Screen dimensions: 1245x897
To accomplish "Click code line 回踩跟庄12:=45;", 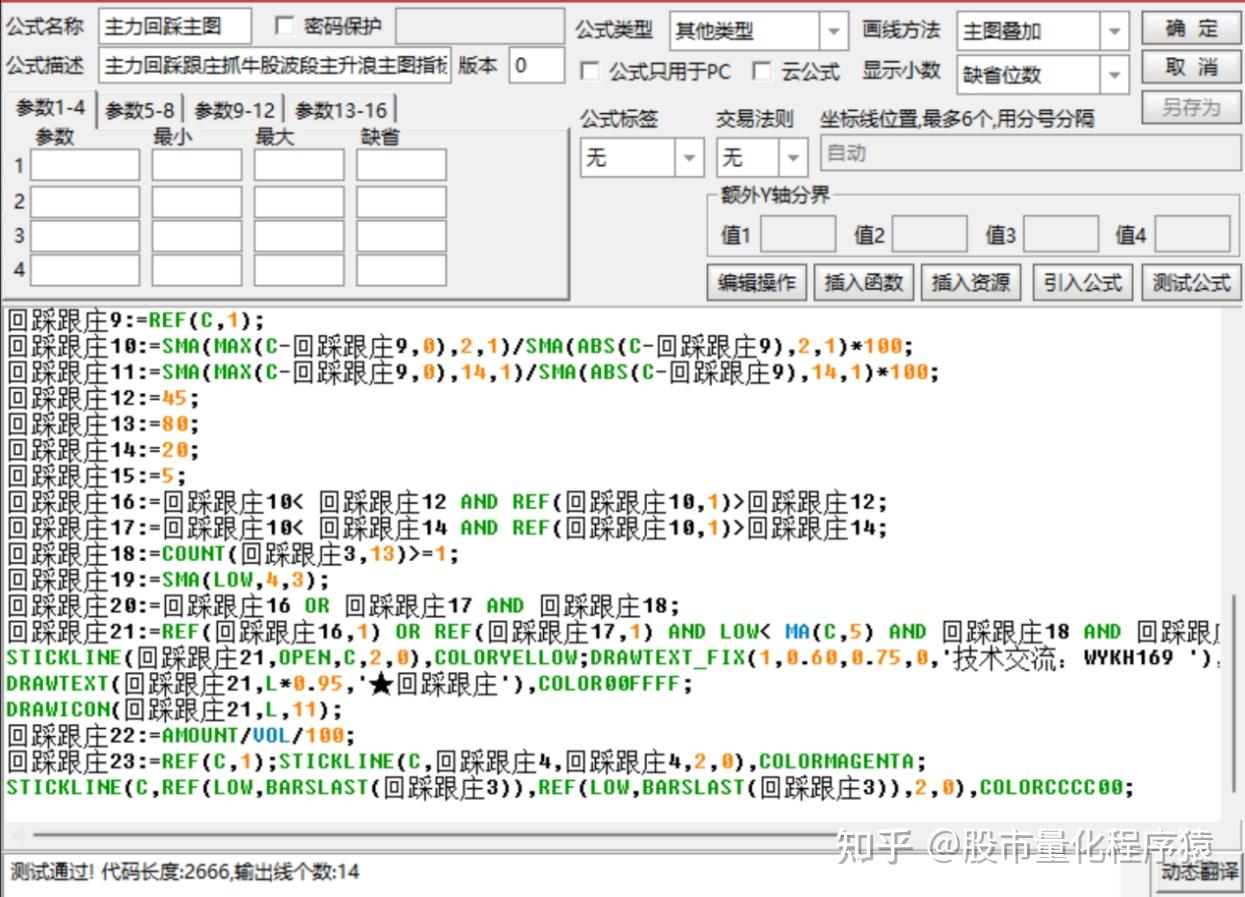I will tap(102, 398).
